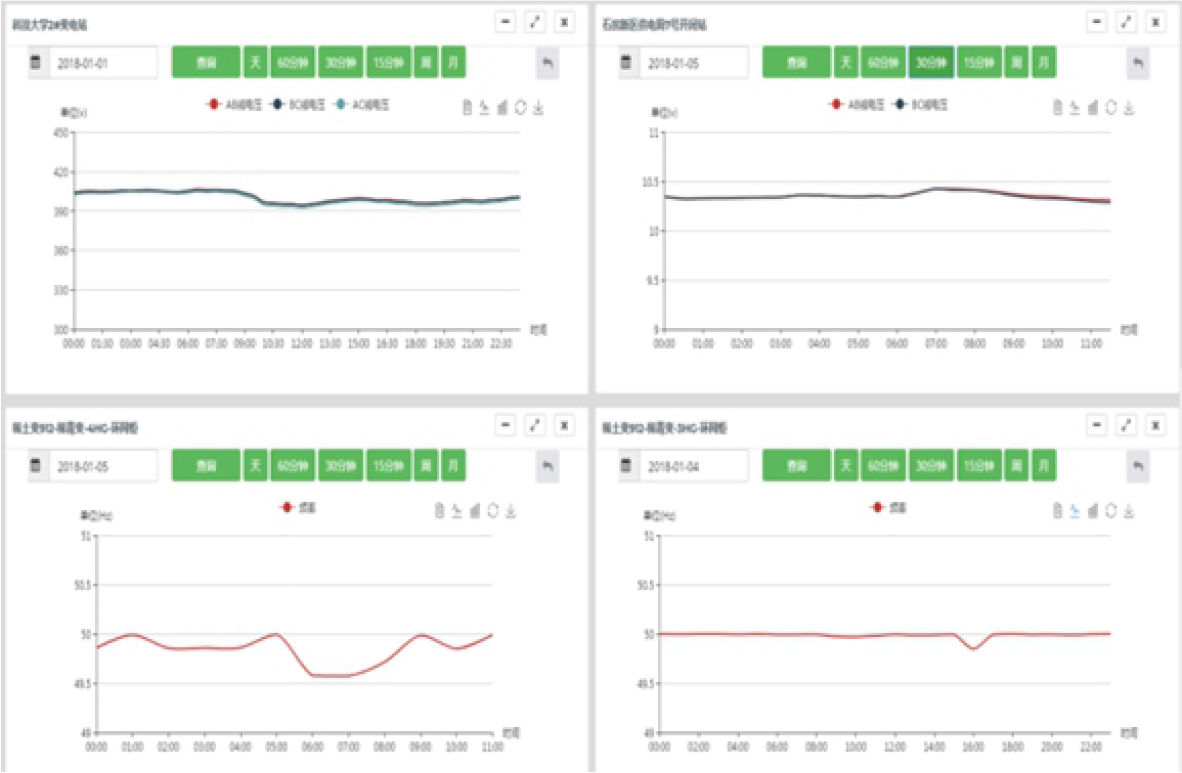Switch 2018-01-01 voltage chart to line type
The height and width of the screenshot is (773, 1182).
tap(485, 108)
